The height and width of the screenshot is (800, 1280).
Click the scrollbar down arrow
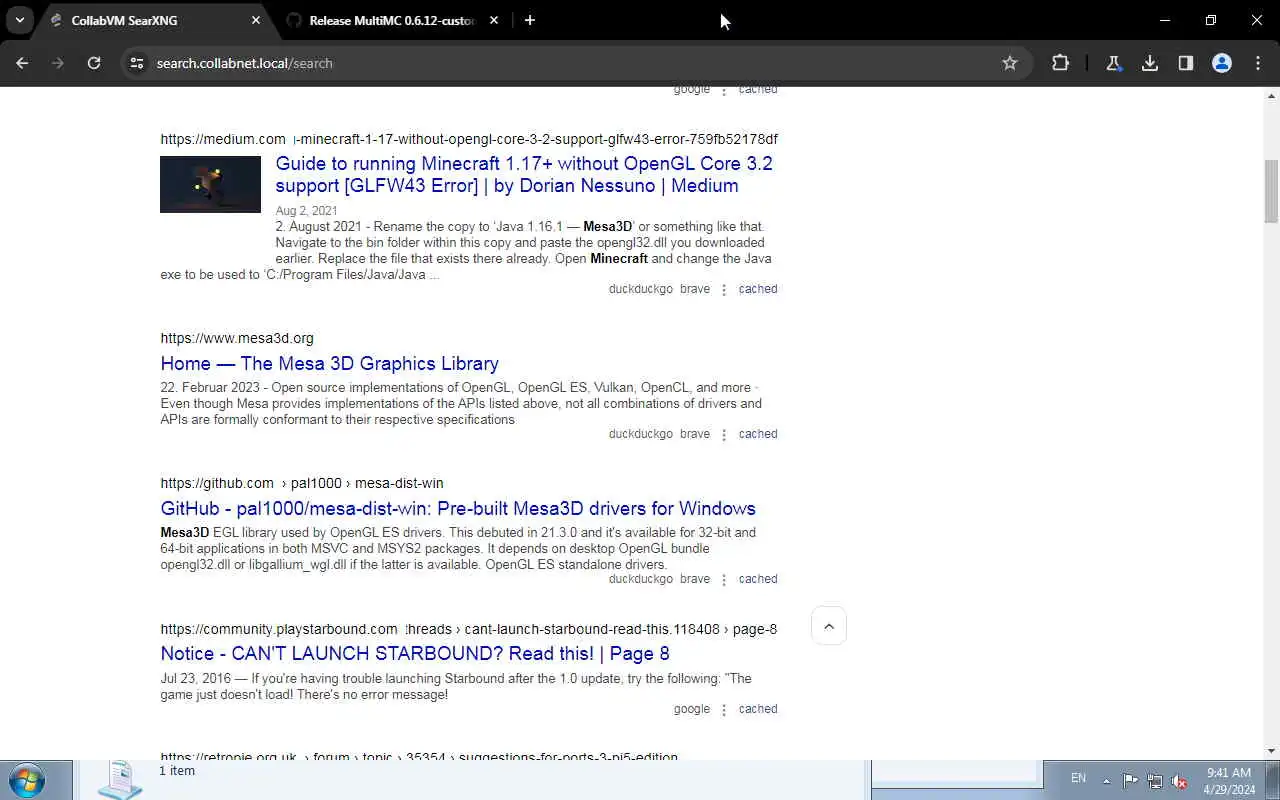tap(1271, 751)
